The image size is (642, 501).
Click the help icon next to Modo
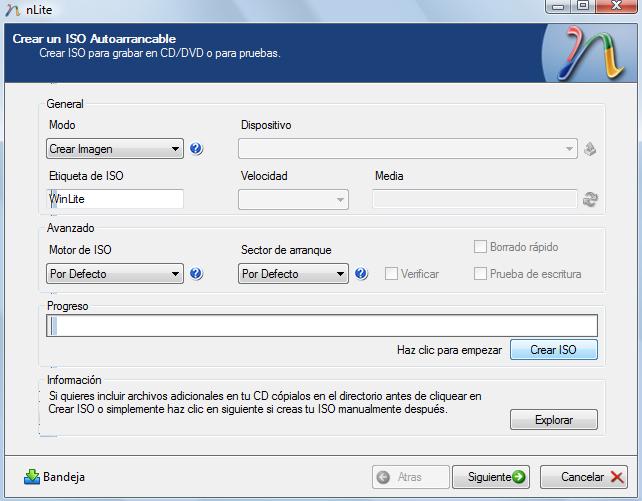[196, 149]
